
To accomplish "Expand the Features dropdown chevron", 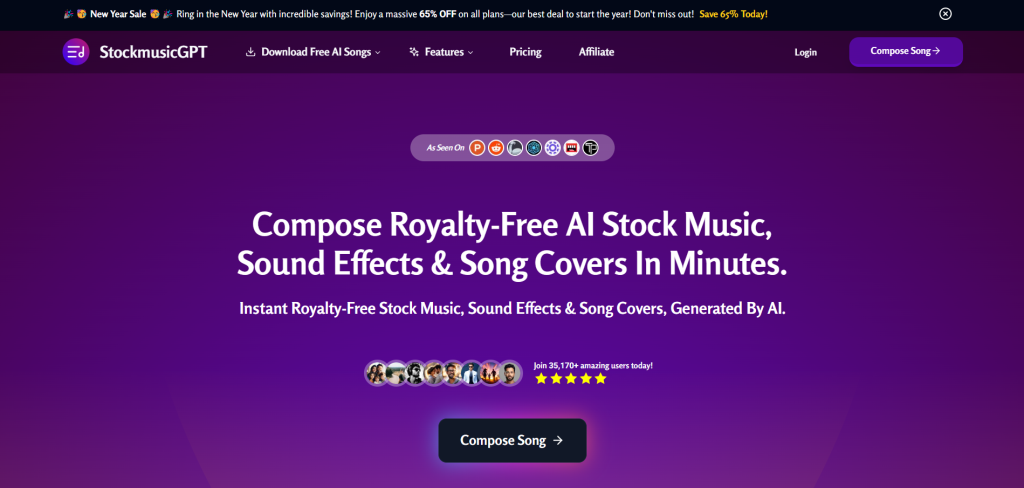I will click(470, 53).
